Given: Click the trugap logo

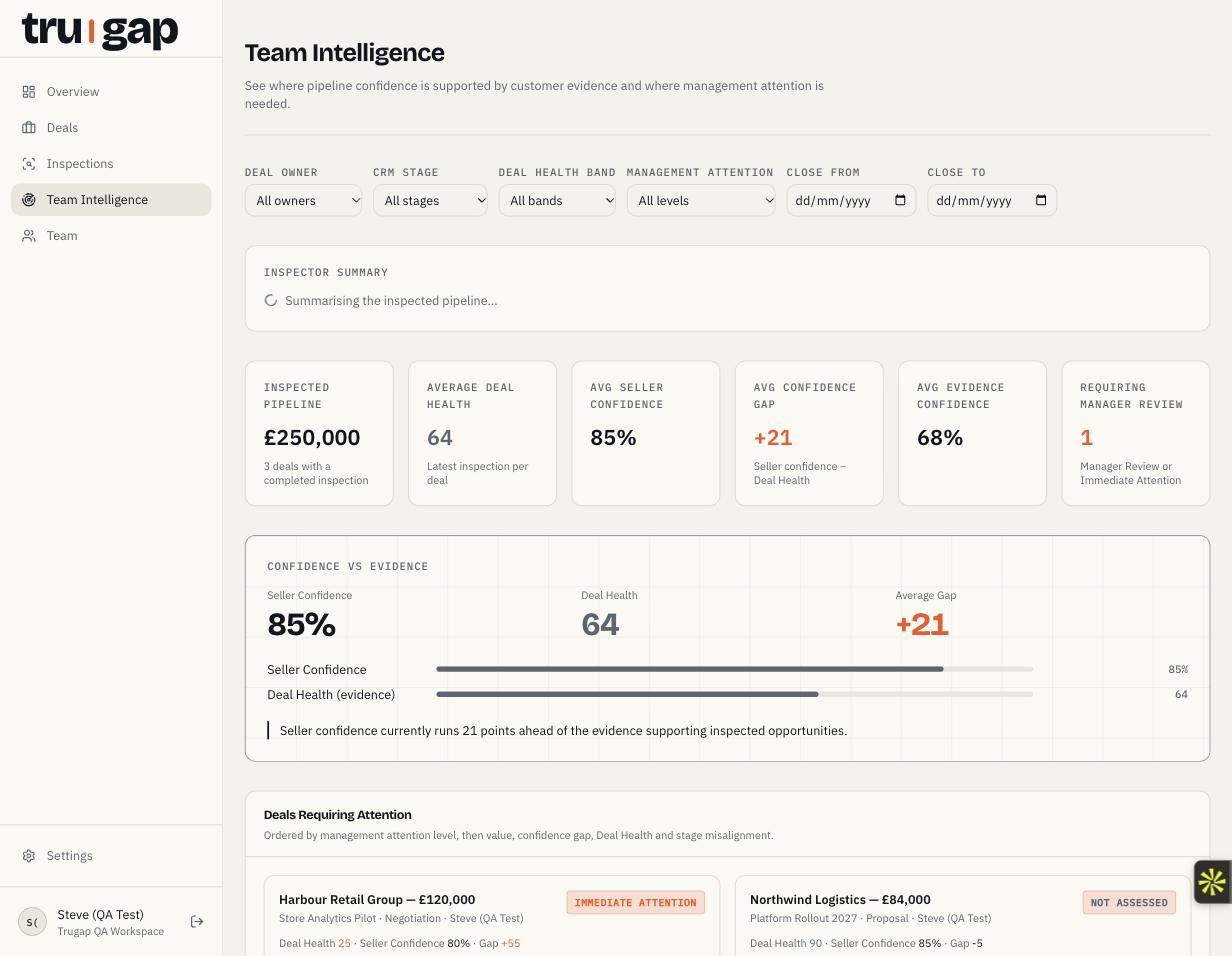Looking at the screenshot, I should click(100, 30).
